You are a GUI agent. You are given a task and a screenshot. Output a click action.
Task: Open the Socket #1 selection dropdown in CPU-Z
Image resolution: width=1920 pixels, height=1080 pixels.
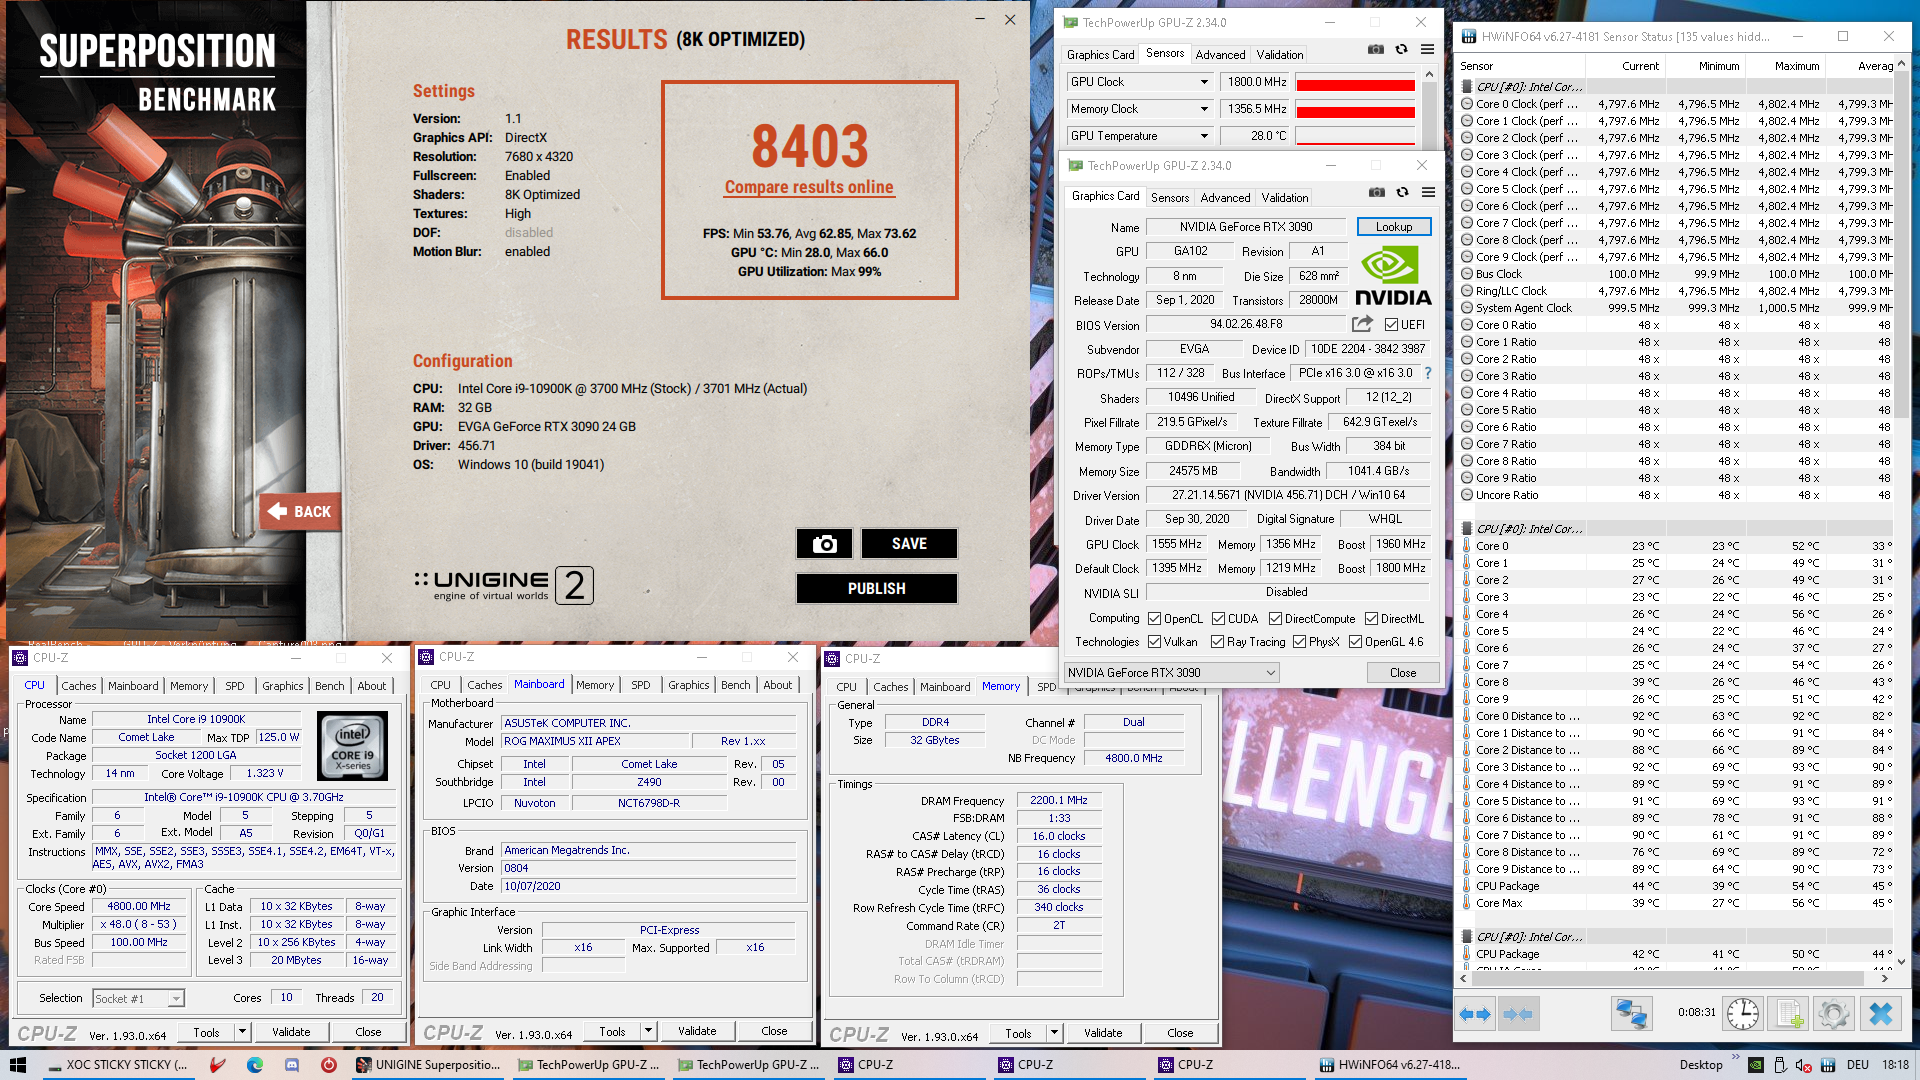click(x=139, y=998)
